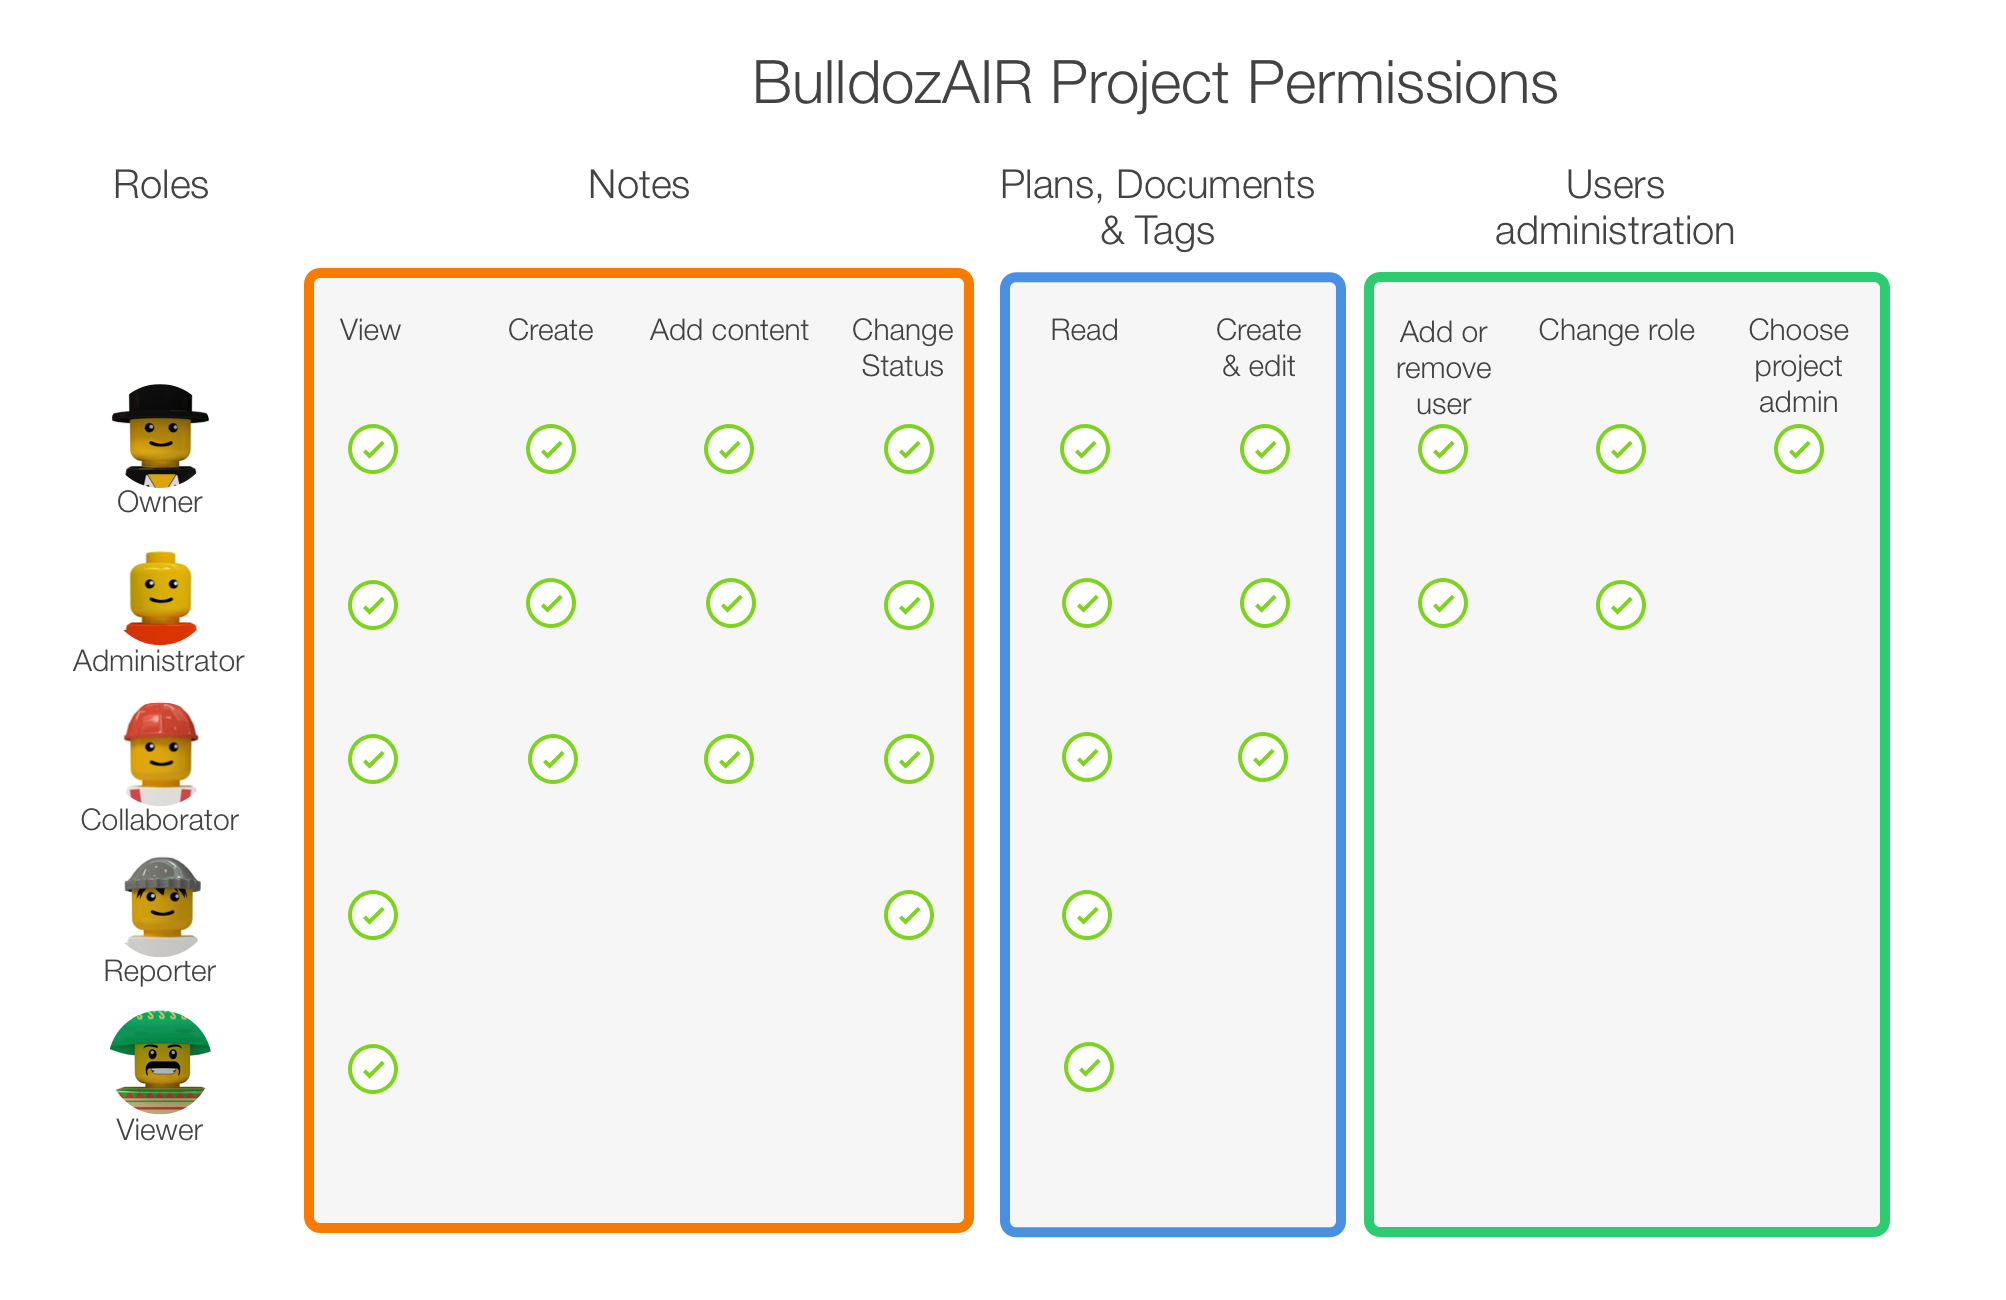Image resolution: width=2006 pixels, height=1300 pixels.
Task: Click the Collaborator red hardhat avatar
Action: [160, 753]
